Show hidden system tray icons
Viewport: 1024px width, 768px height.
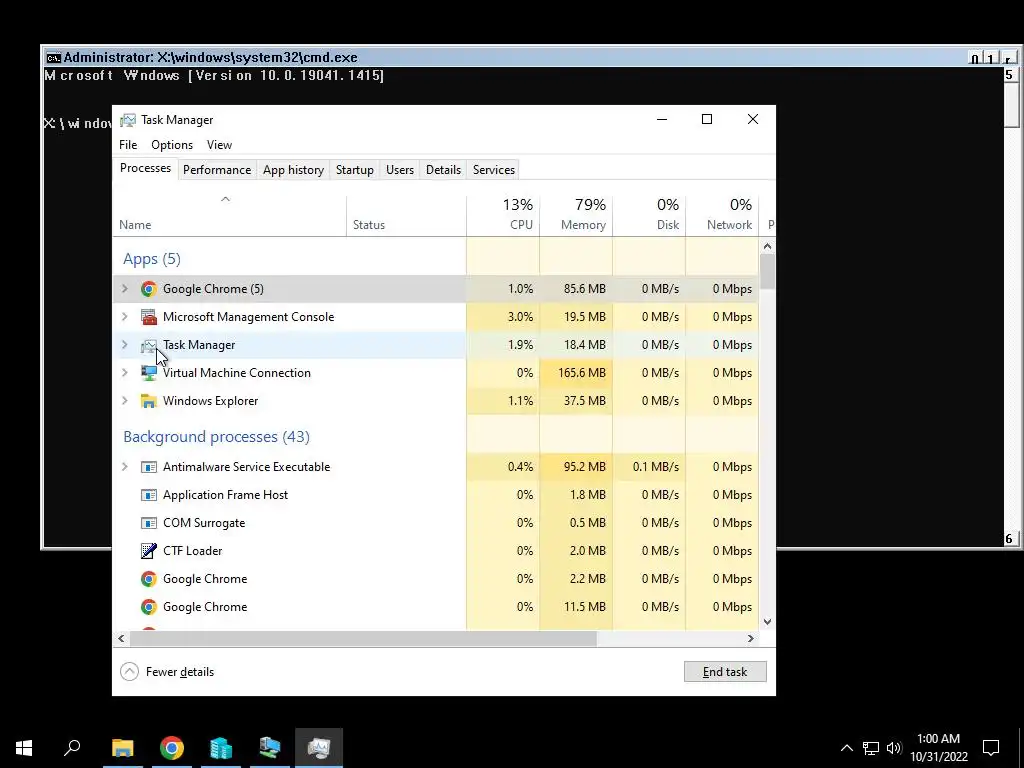[x=846, y=748]
